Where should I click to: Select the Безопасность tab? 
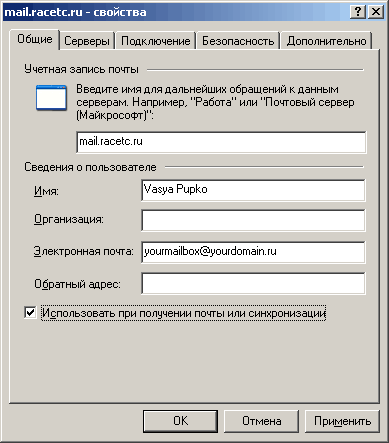click(x=238, y=41)
